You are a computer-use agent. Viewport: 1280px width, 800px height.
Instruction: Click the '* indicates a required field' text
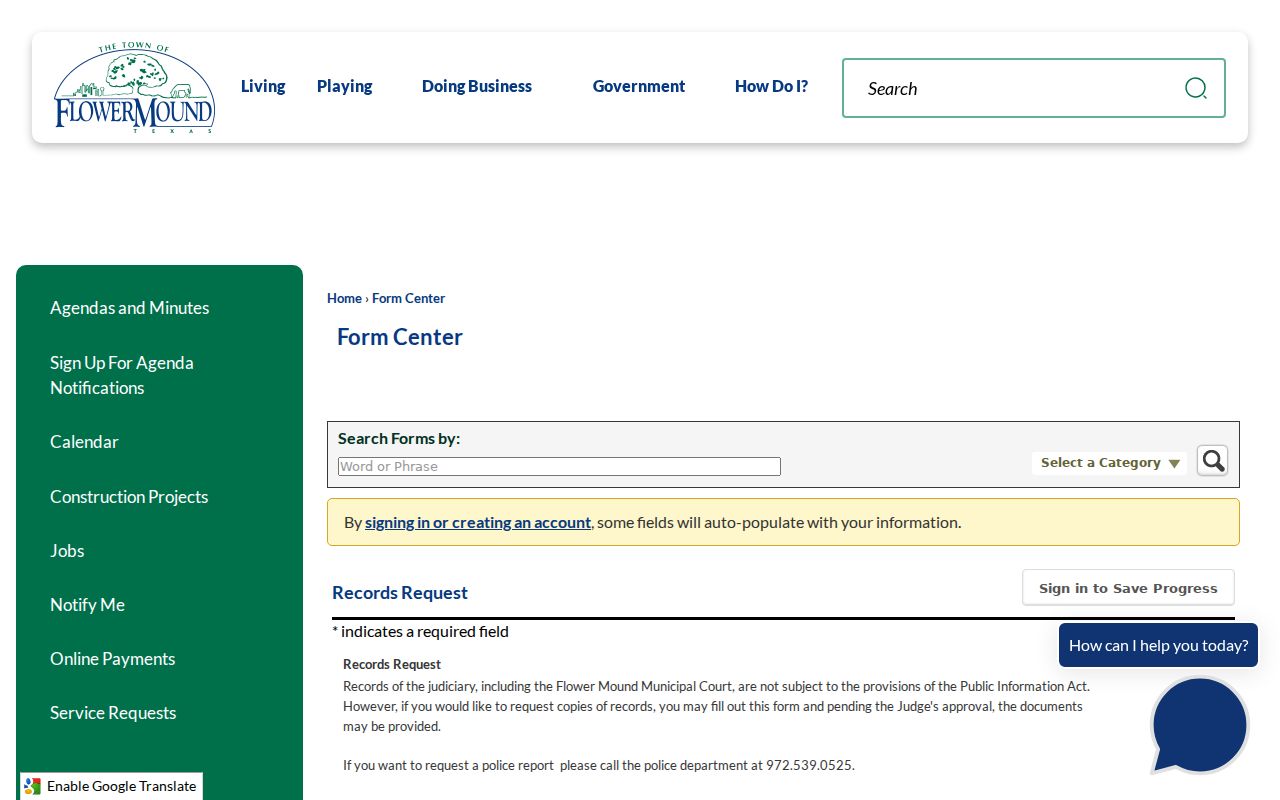click(420, 631)
